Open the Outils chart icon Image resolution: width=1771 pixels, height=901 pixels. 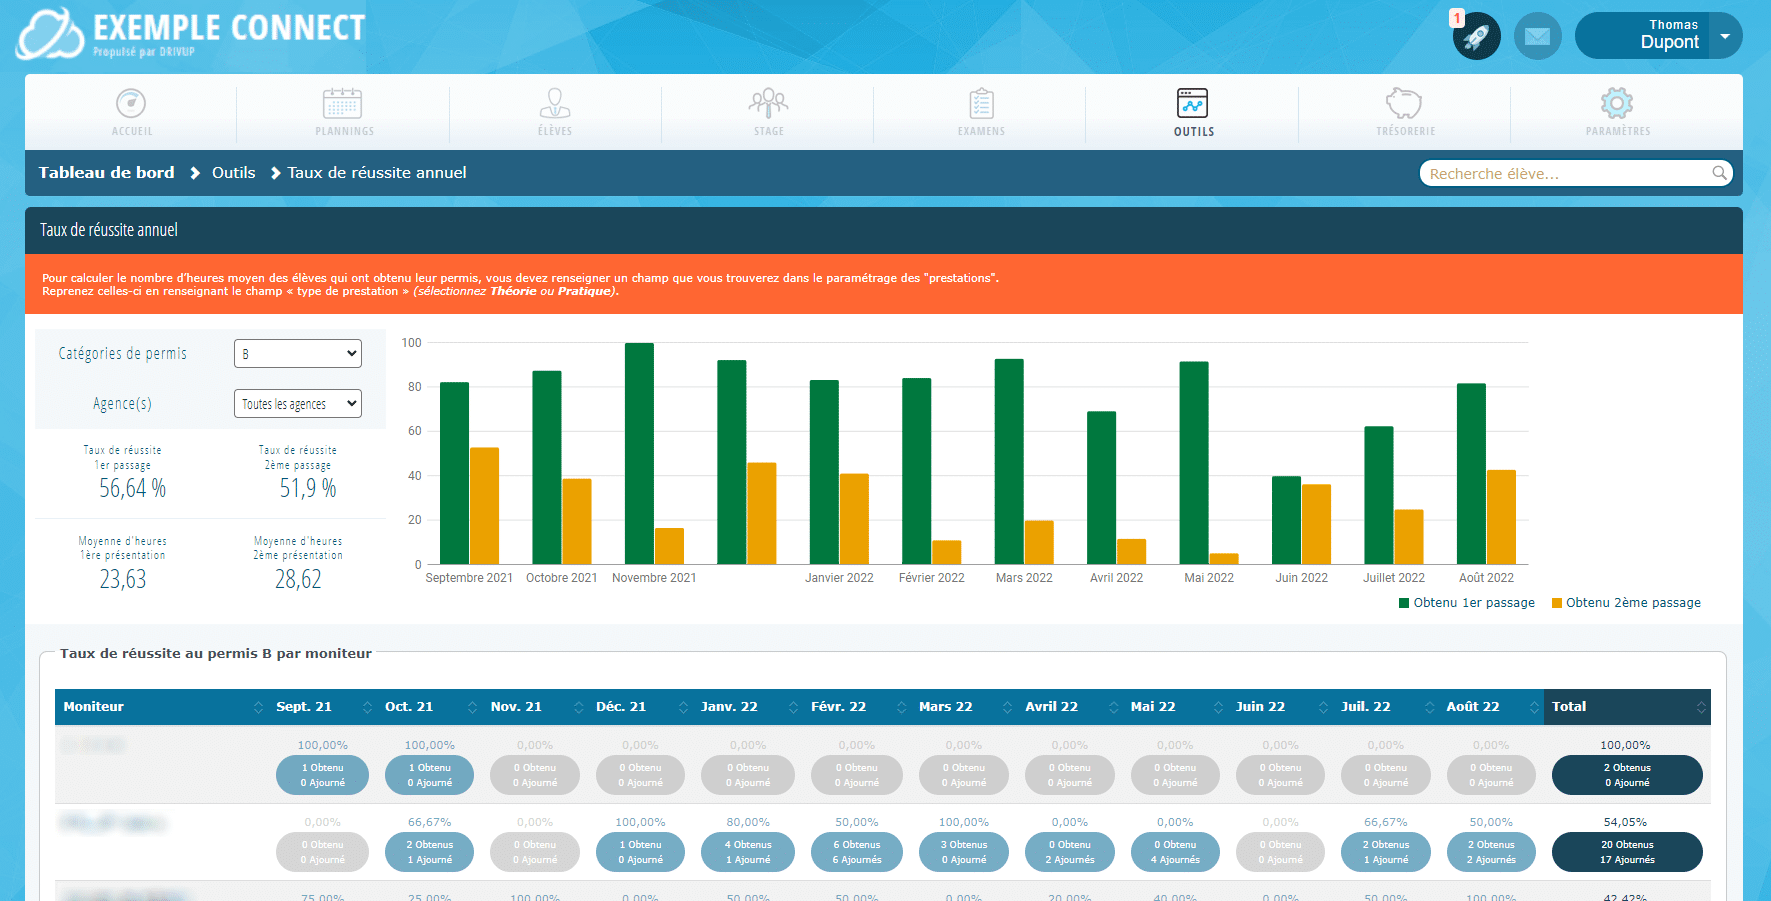(1193, 103)
